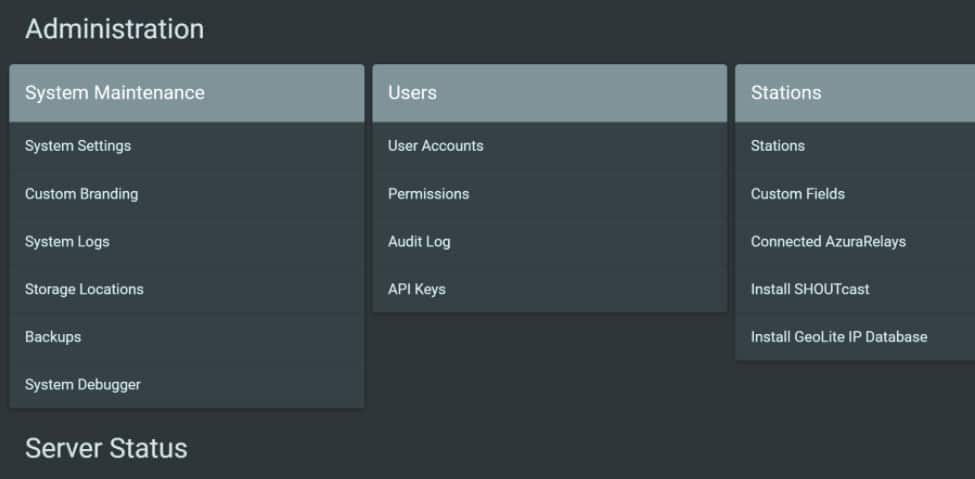Open the Backups page

click(x=53, y=337)
